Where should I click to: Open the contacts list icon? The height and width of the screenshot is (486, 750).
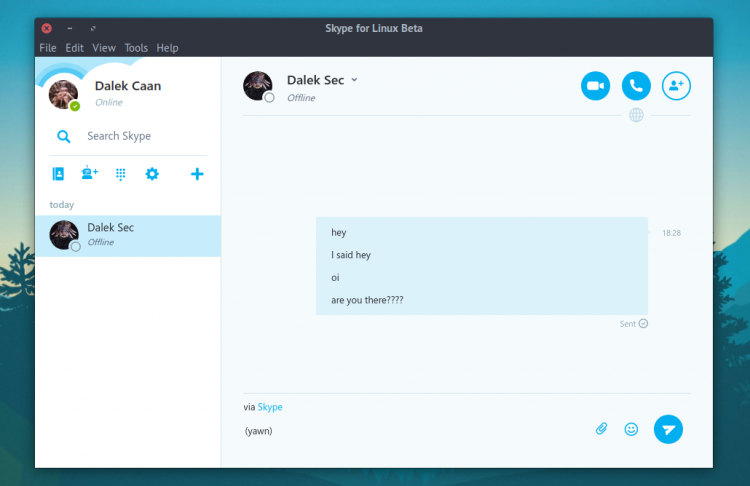58,174
